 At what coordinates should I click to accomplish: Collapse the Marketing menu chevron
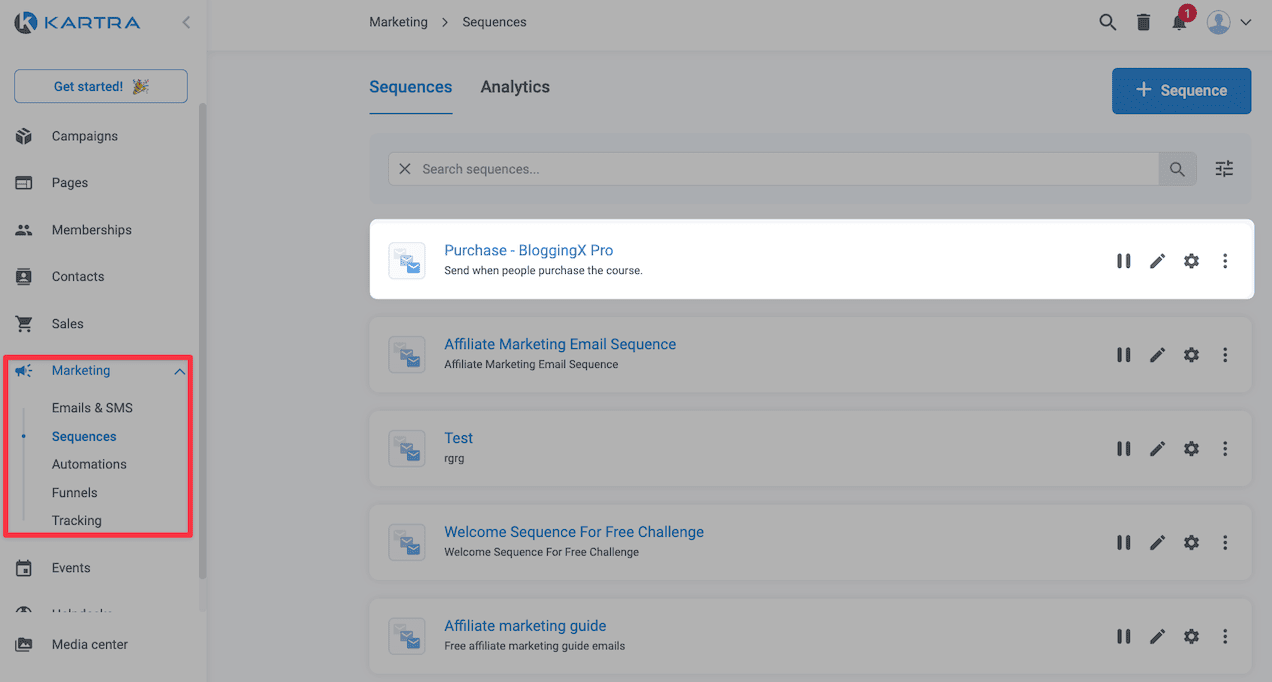click(x=180, y=371)
